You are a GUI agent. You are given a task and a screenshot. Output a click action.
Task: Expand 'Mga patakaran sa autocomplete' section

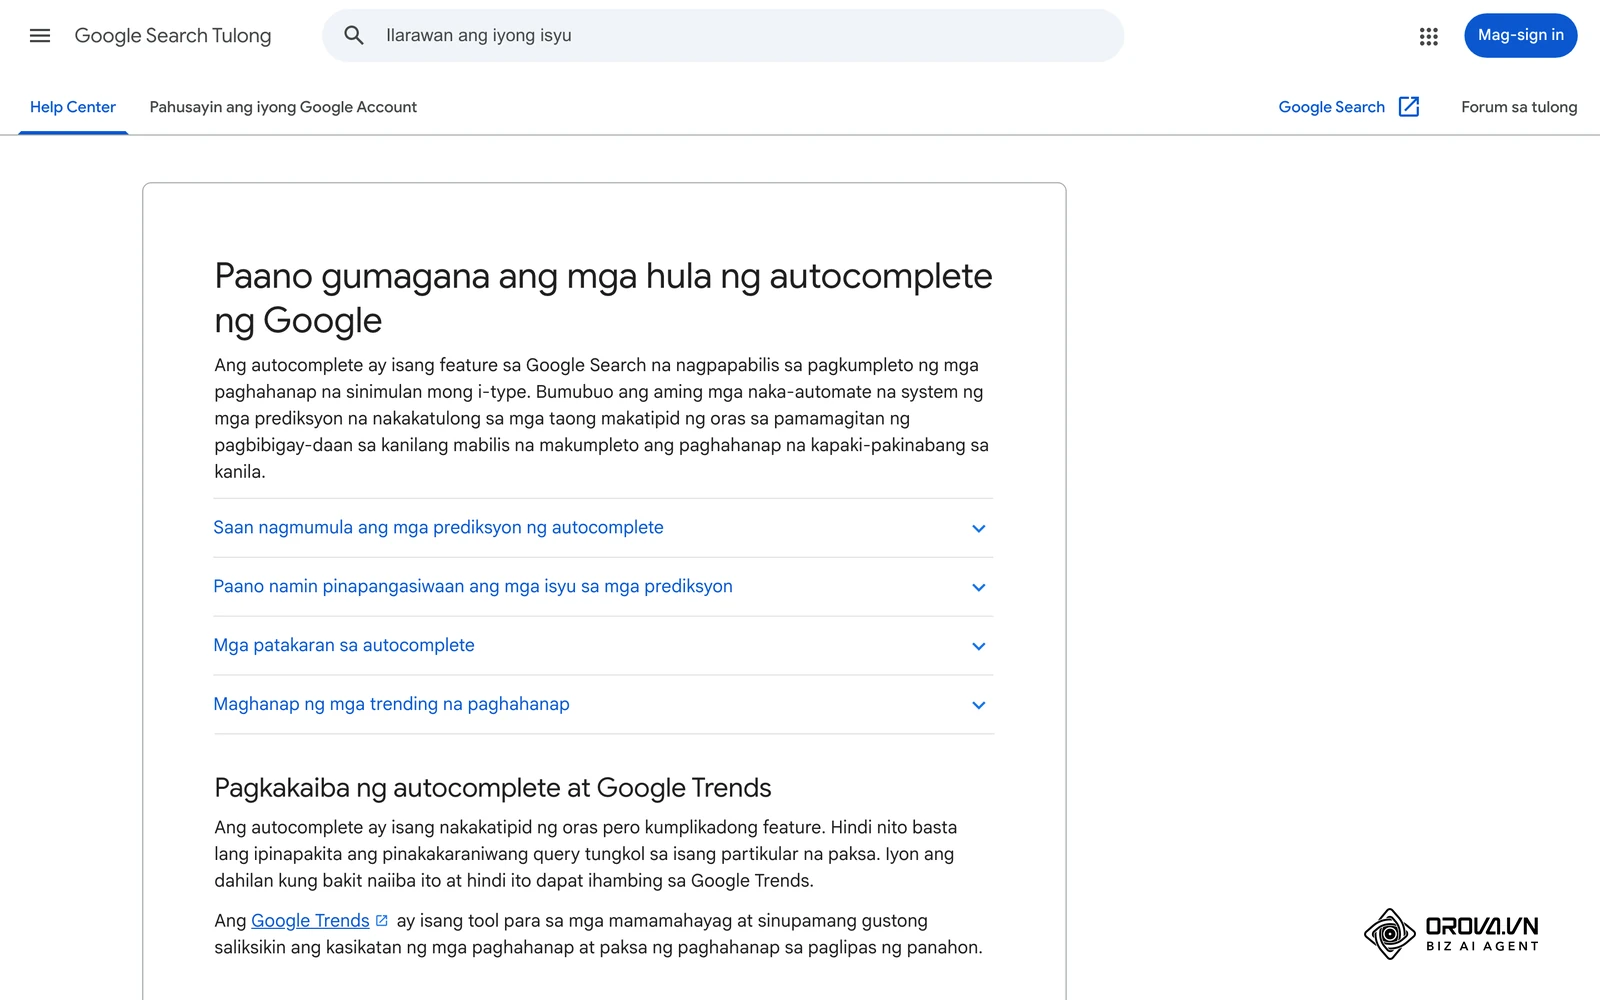(603, 646)
